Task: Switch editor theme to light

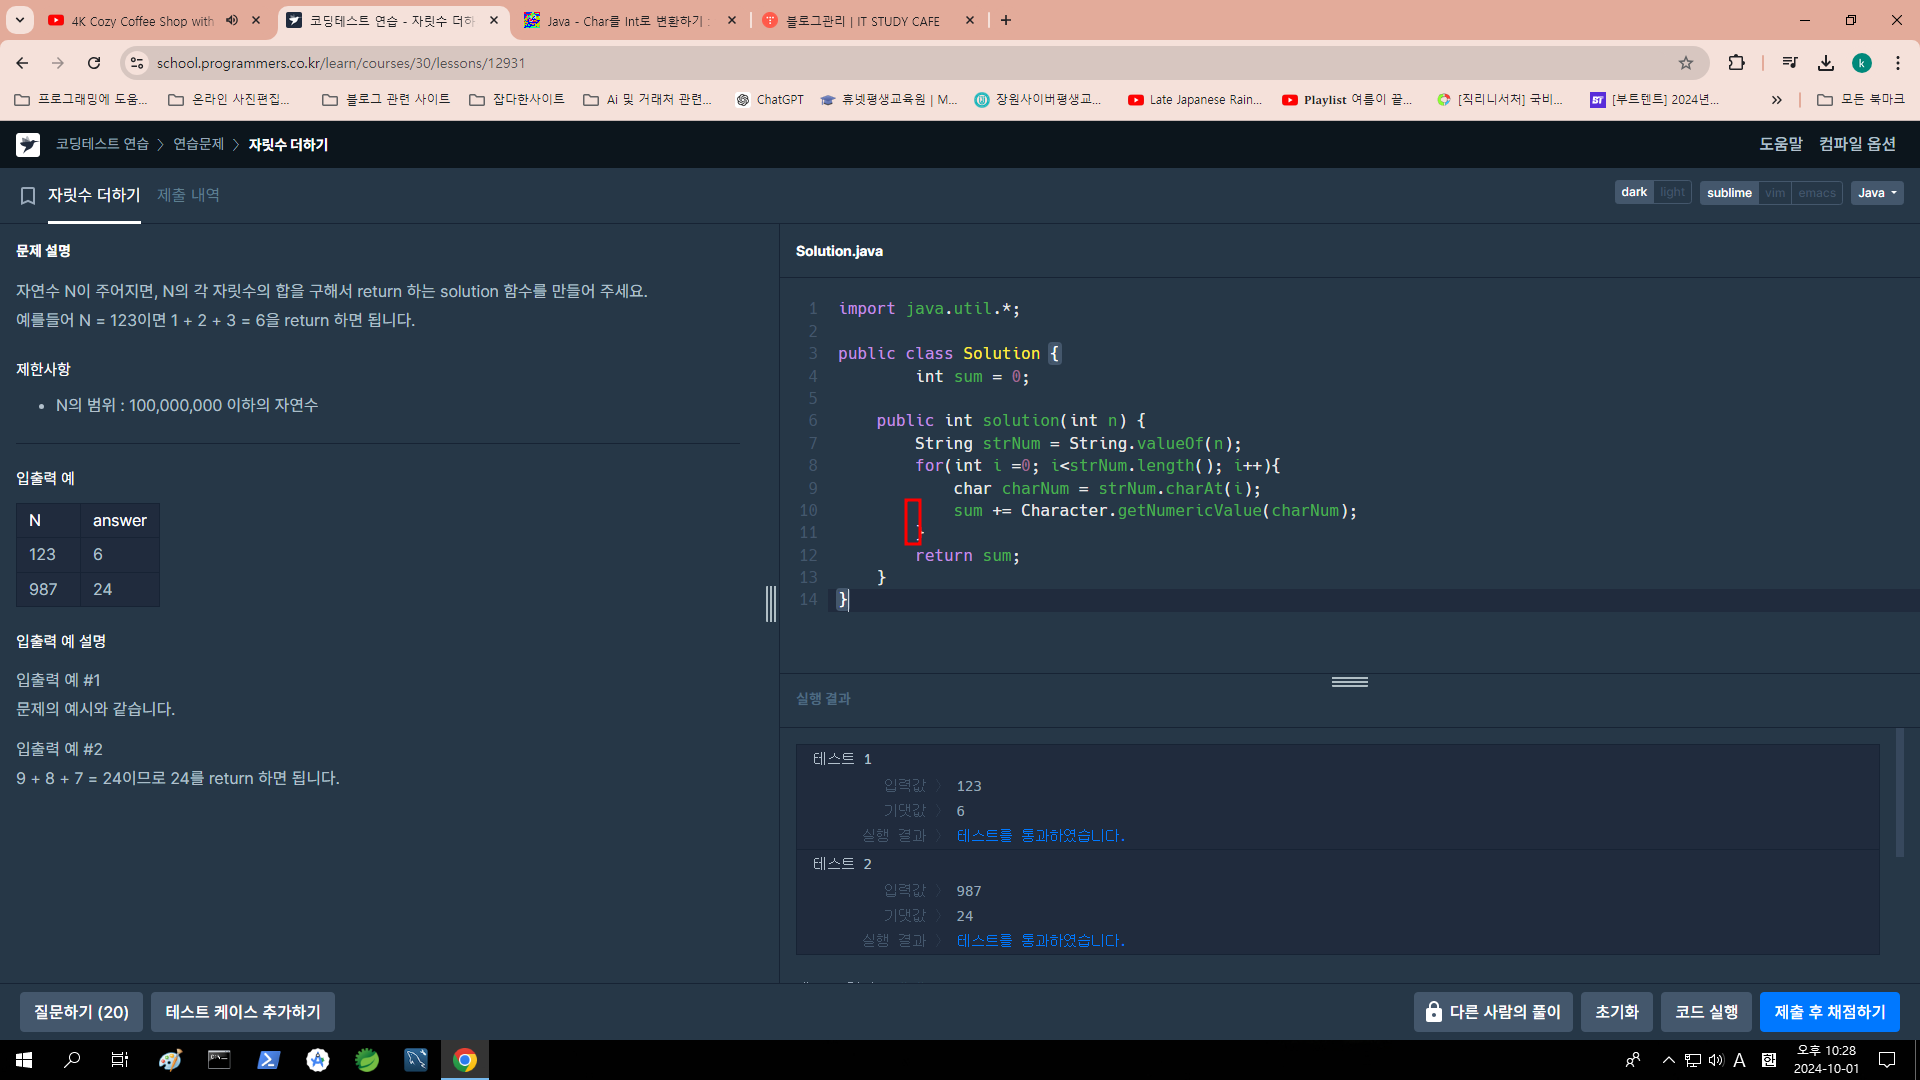Action: click(x=1672, y=192)
